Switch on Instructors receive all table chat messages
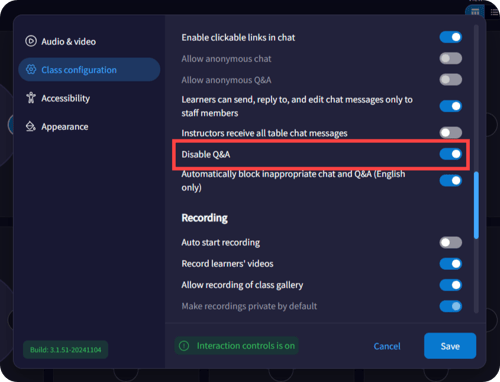 click(x=451, y=133)
